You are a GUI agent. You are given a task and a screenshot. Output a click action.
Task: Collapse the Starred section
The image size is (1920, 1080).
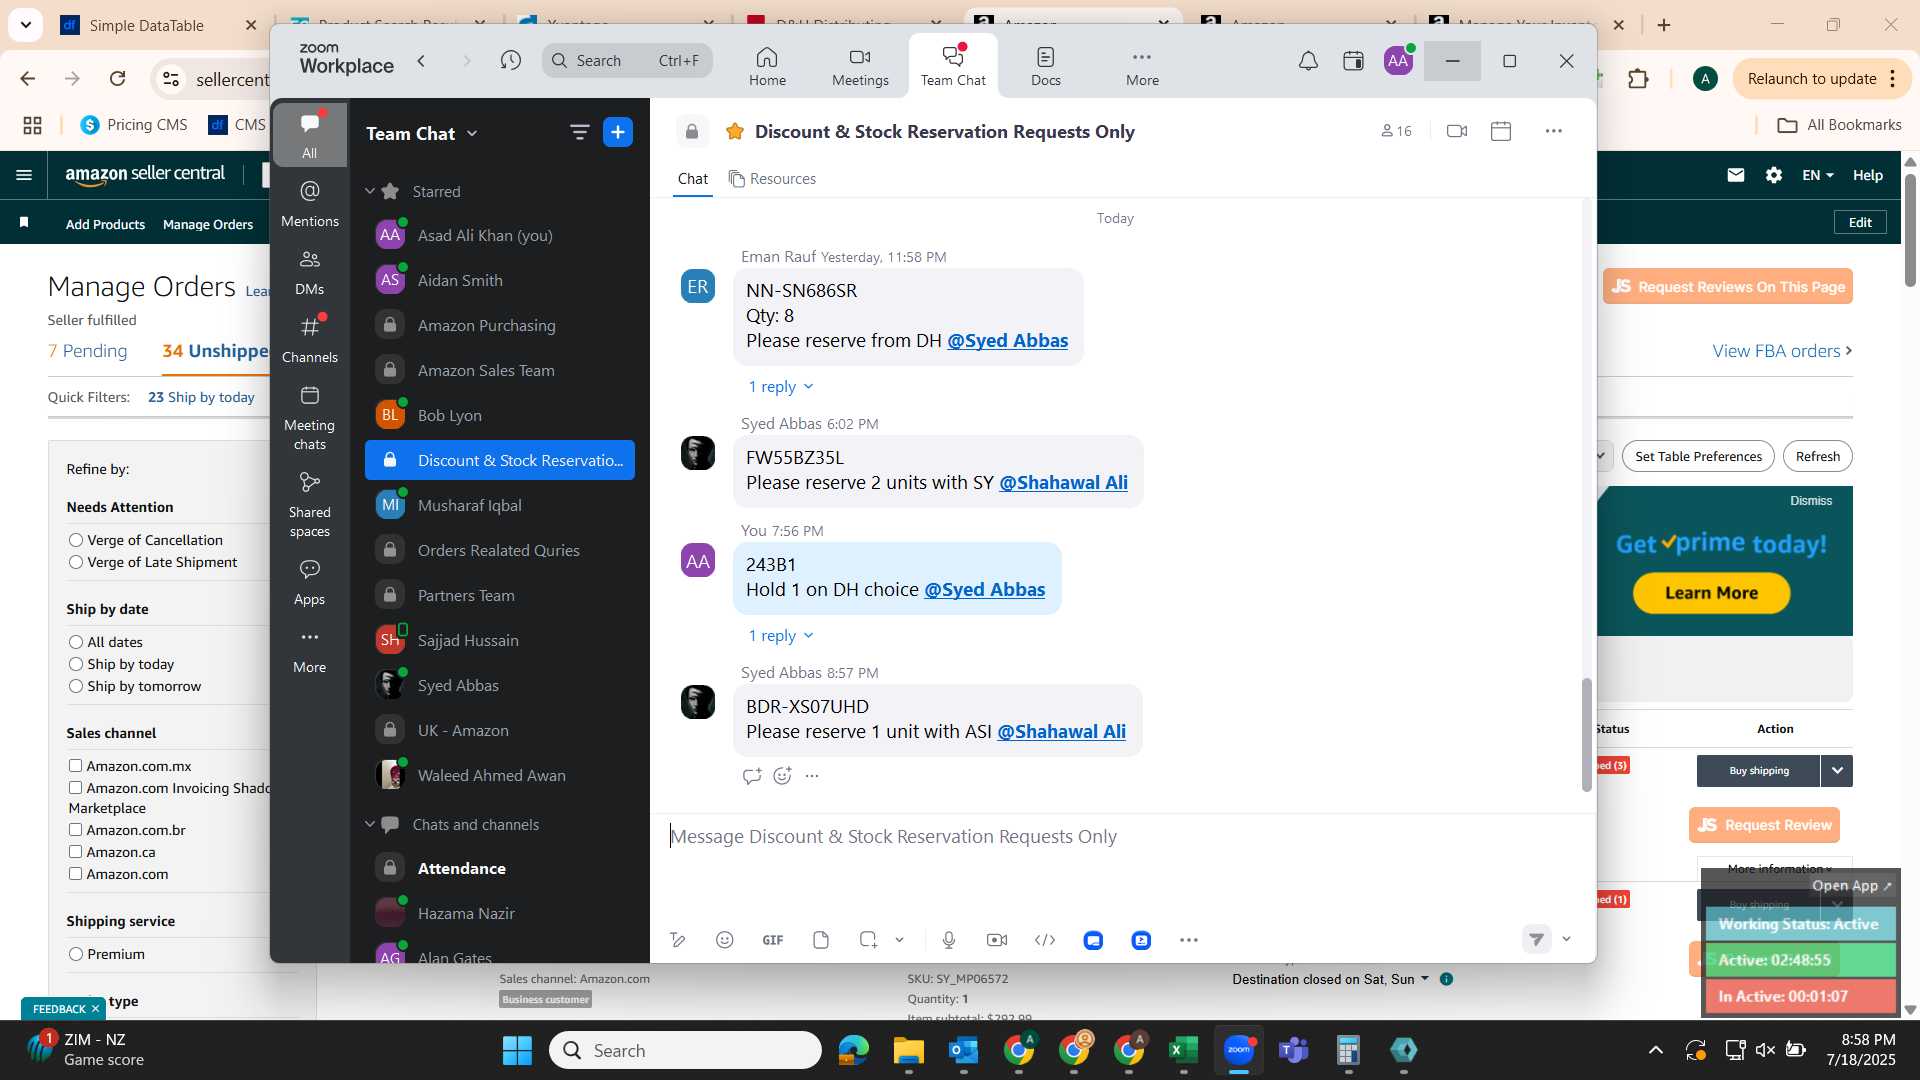click(370, 191)
